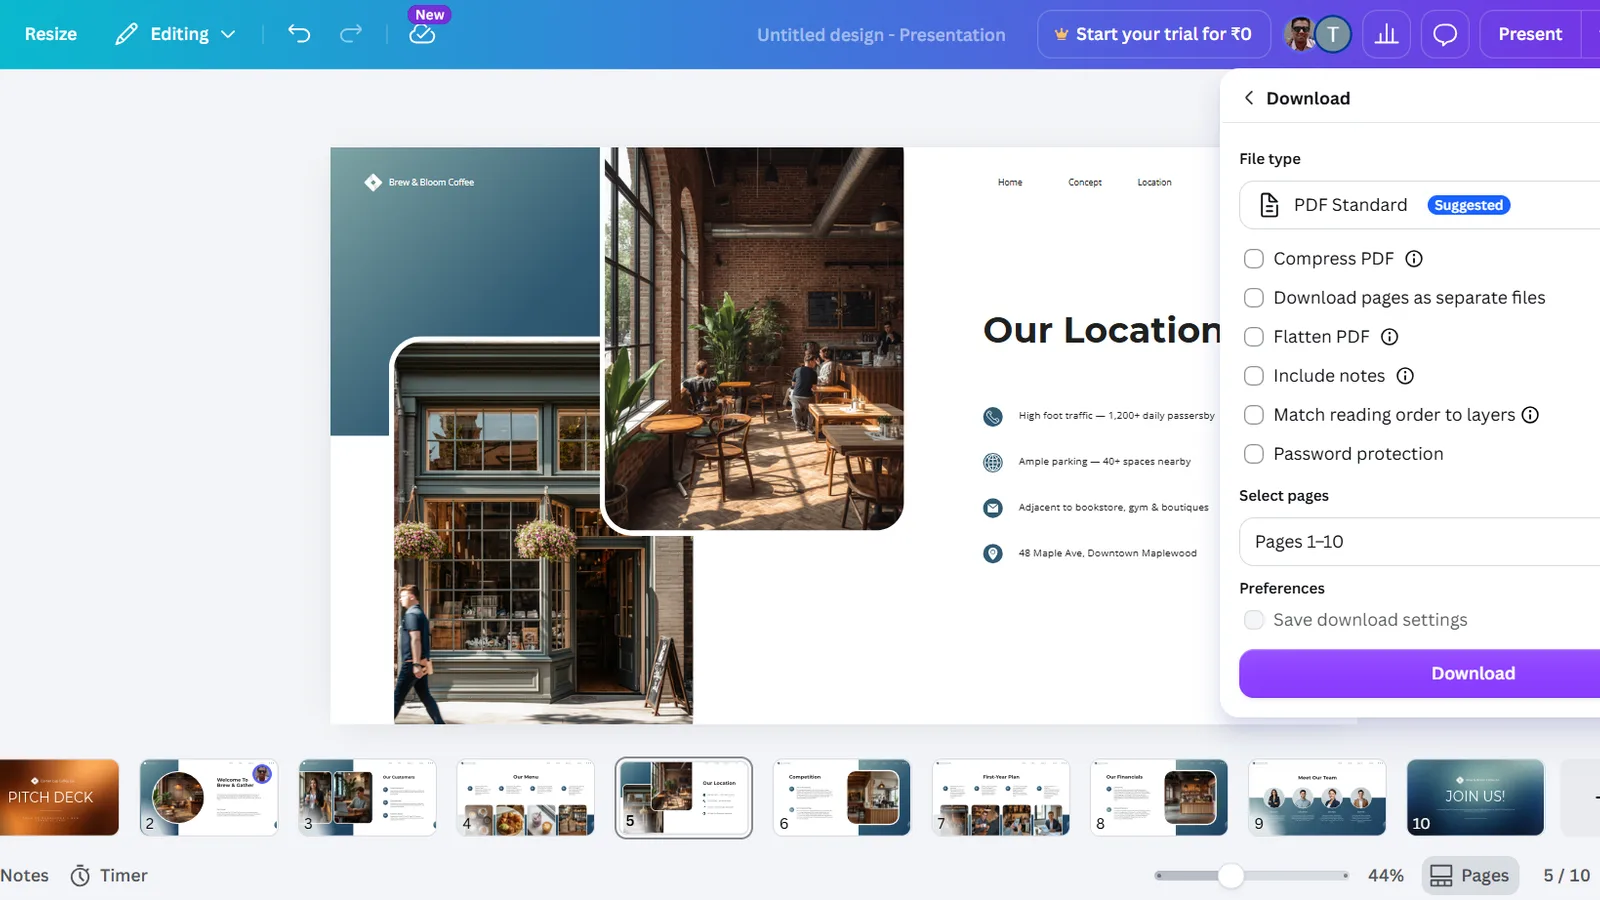Click the purple Download button
The height and width of the screenshot is (900, 1600).
tap(1420, 674)
